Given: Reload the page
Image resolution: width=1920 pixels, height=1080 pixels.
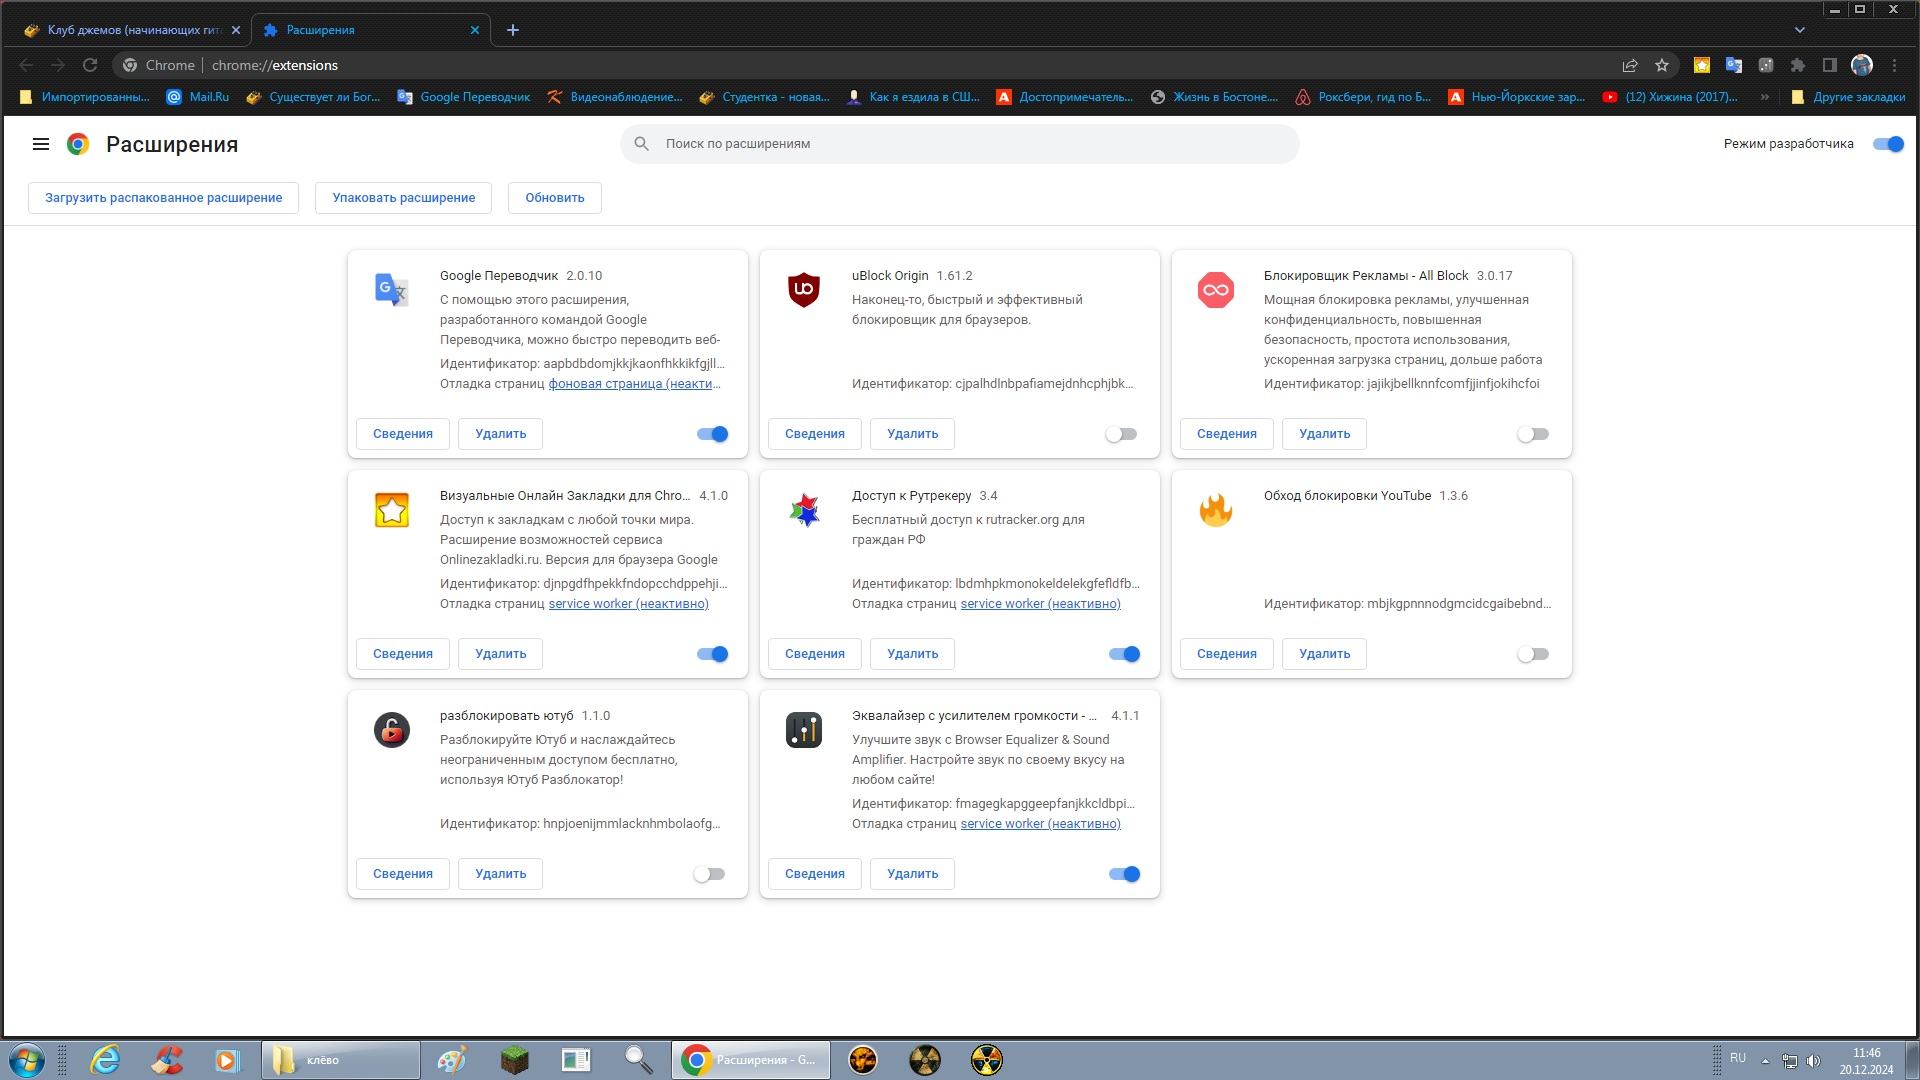Looking at the screenshot, I should tap(90, 65).
